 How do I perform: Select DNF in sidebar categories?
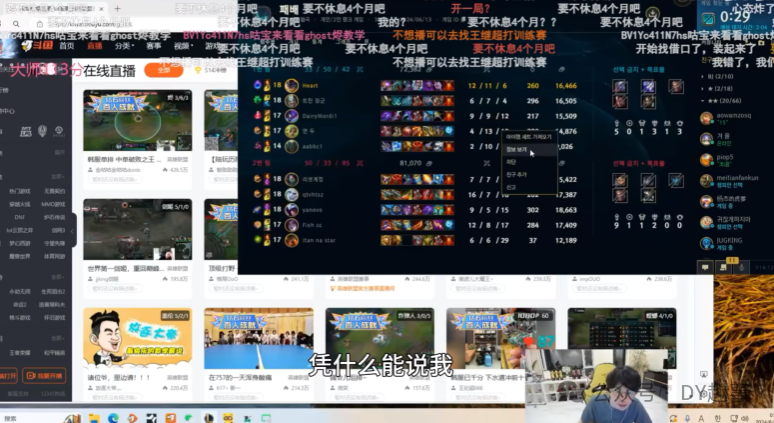[20, 217]
